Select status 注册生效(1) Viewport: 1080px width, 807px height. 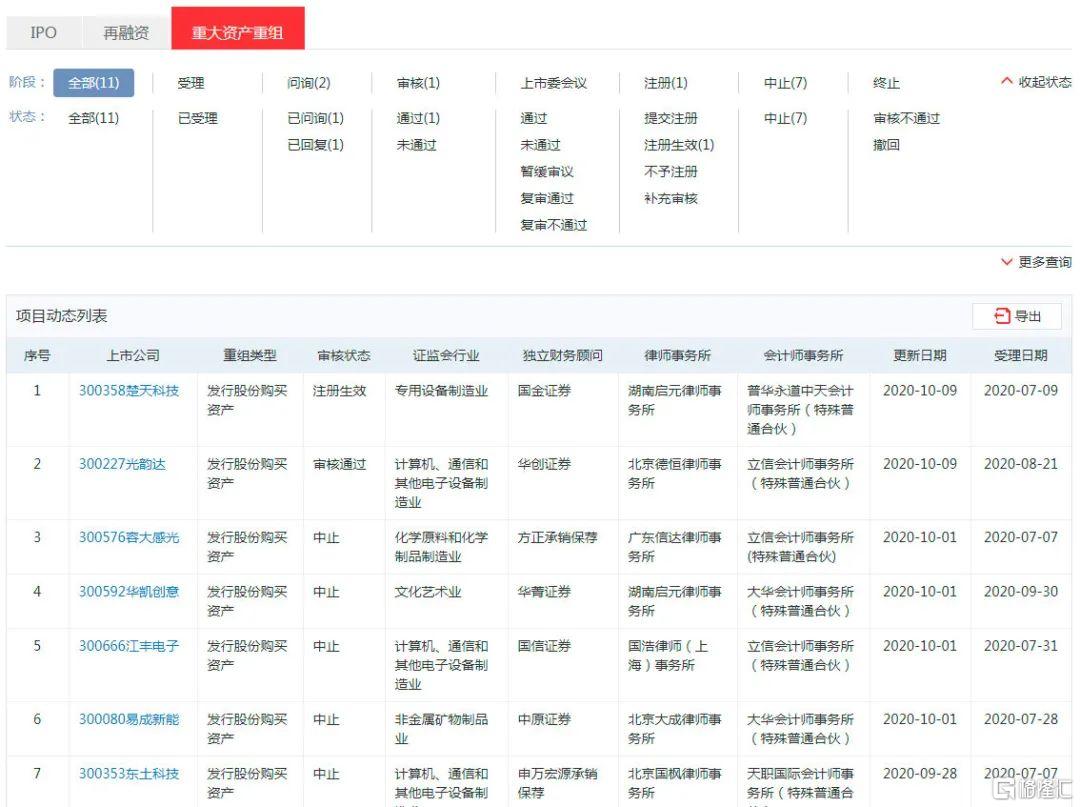click(679, 145)
